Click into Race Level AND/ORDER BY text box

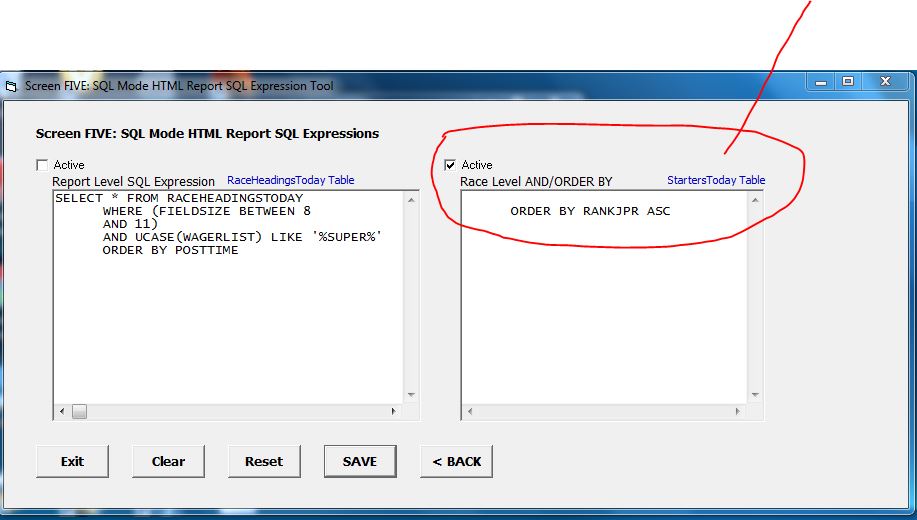click(x=605, y=297)
